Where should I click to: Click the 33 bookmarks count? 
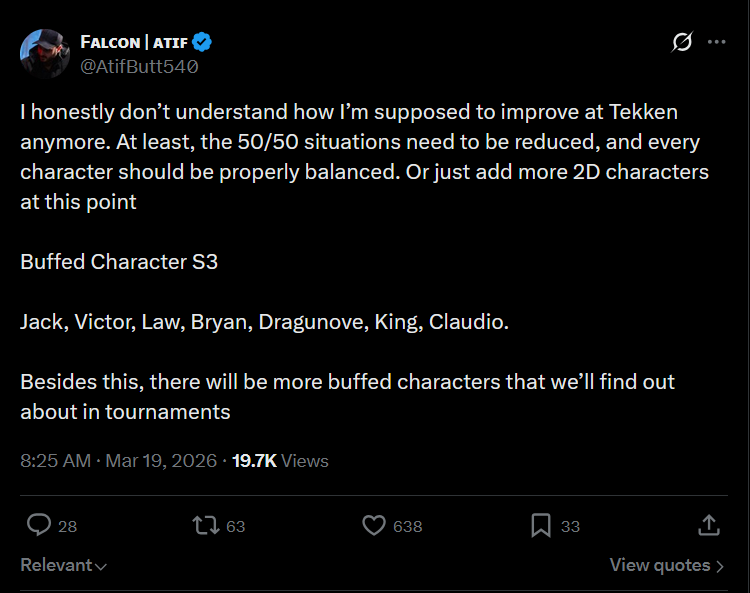click(570, 526)
